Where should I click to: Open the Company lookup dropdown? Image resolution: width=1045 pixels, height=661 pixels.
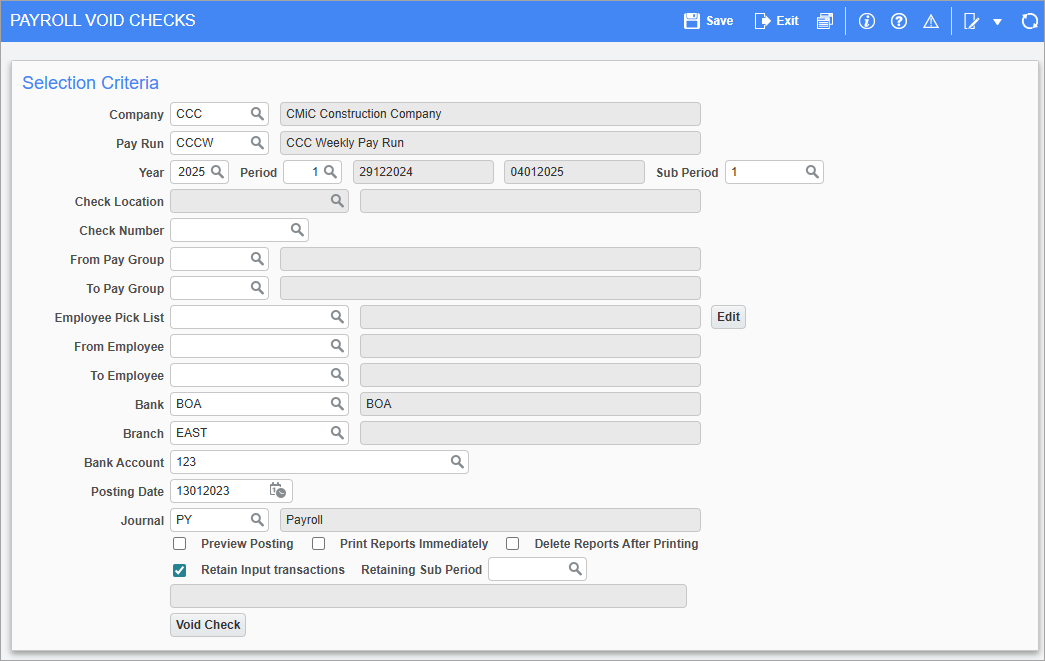pyautogui.click(x=258, y=113)
